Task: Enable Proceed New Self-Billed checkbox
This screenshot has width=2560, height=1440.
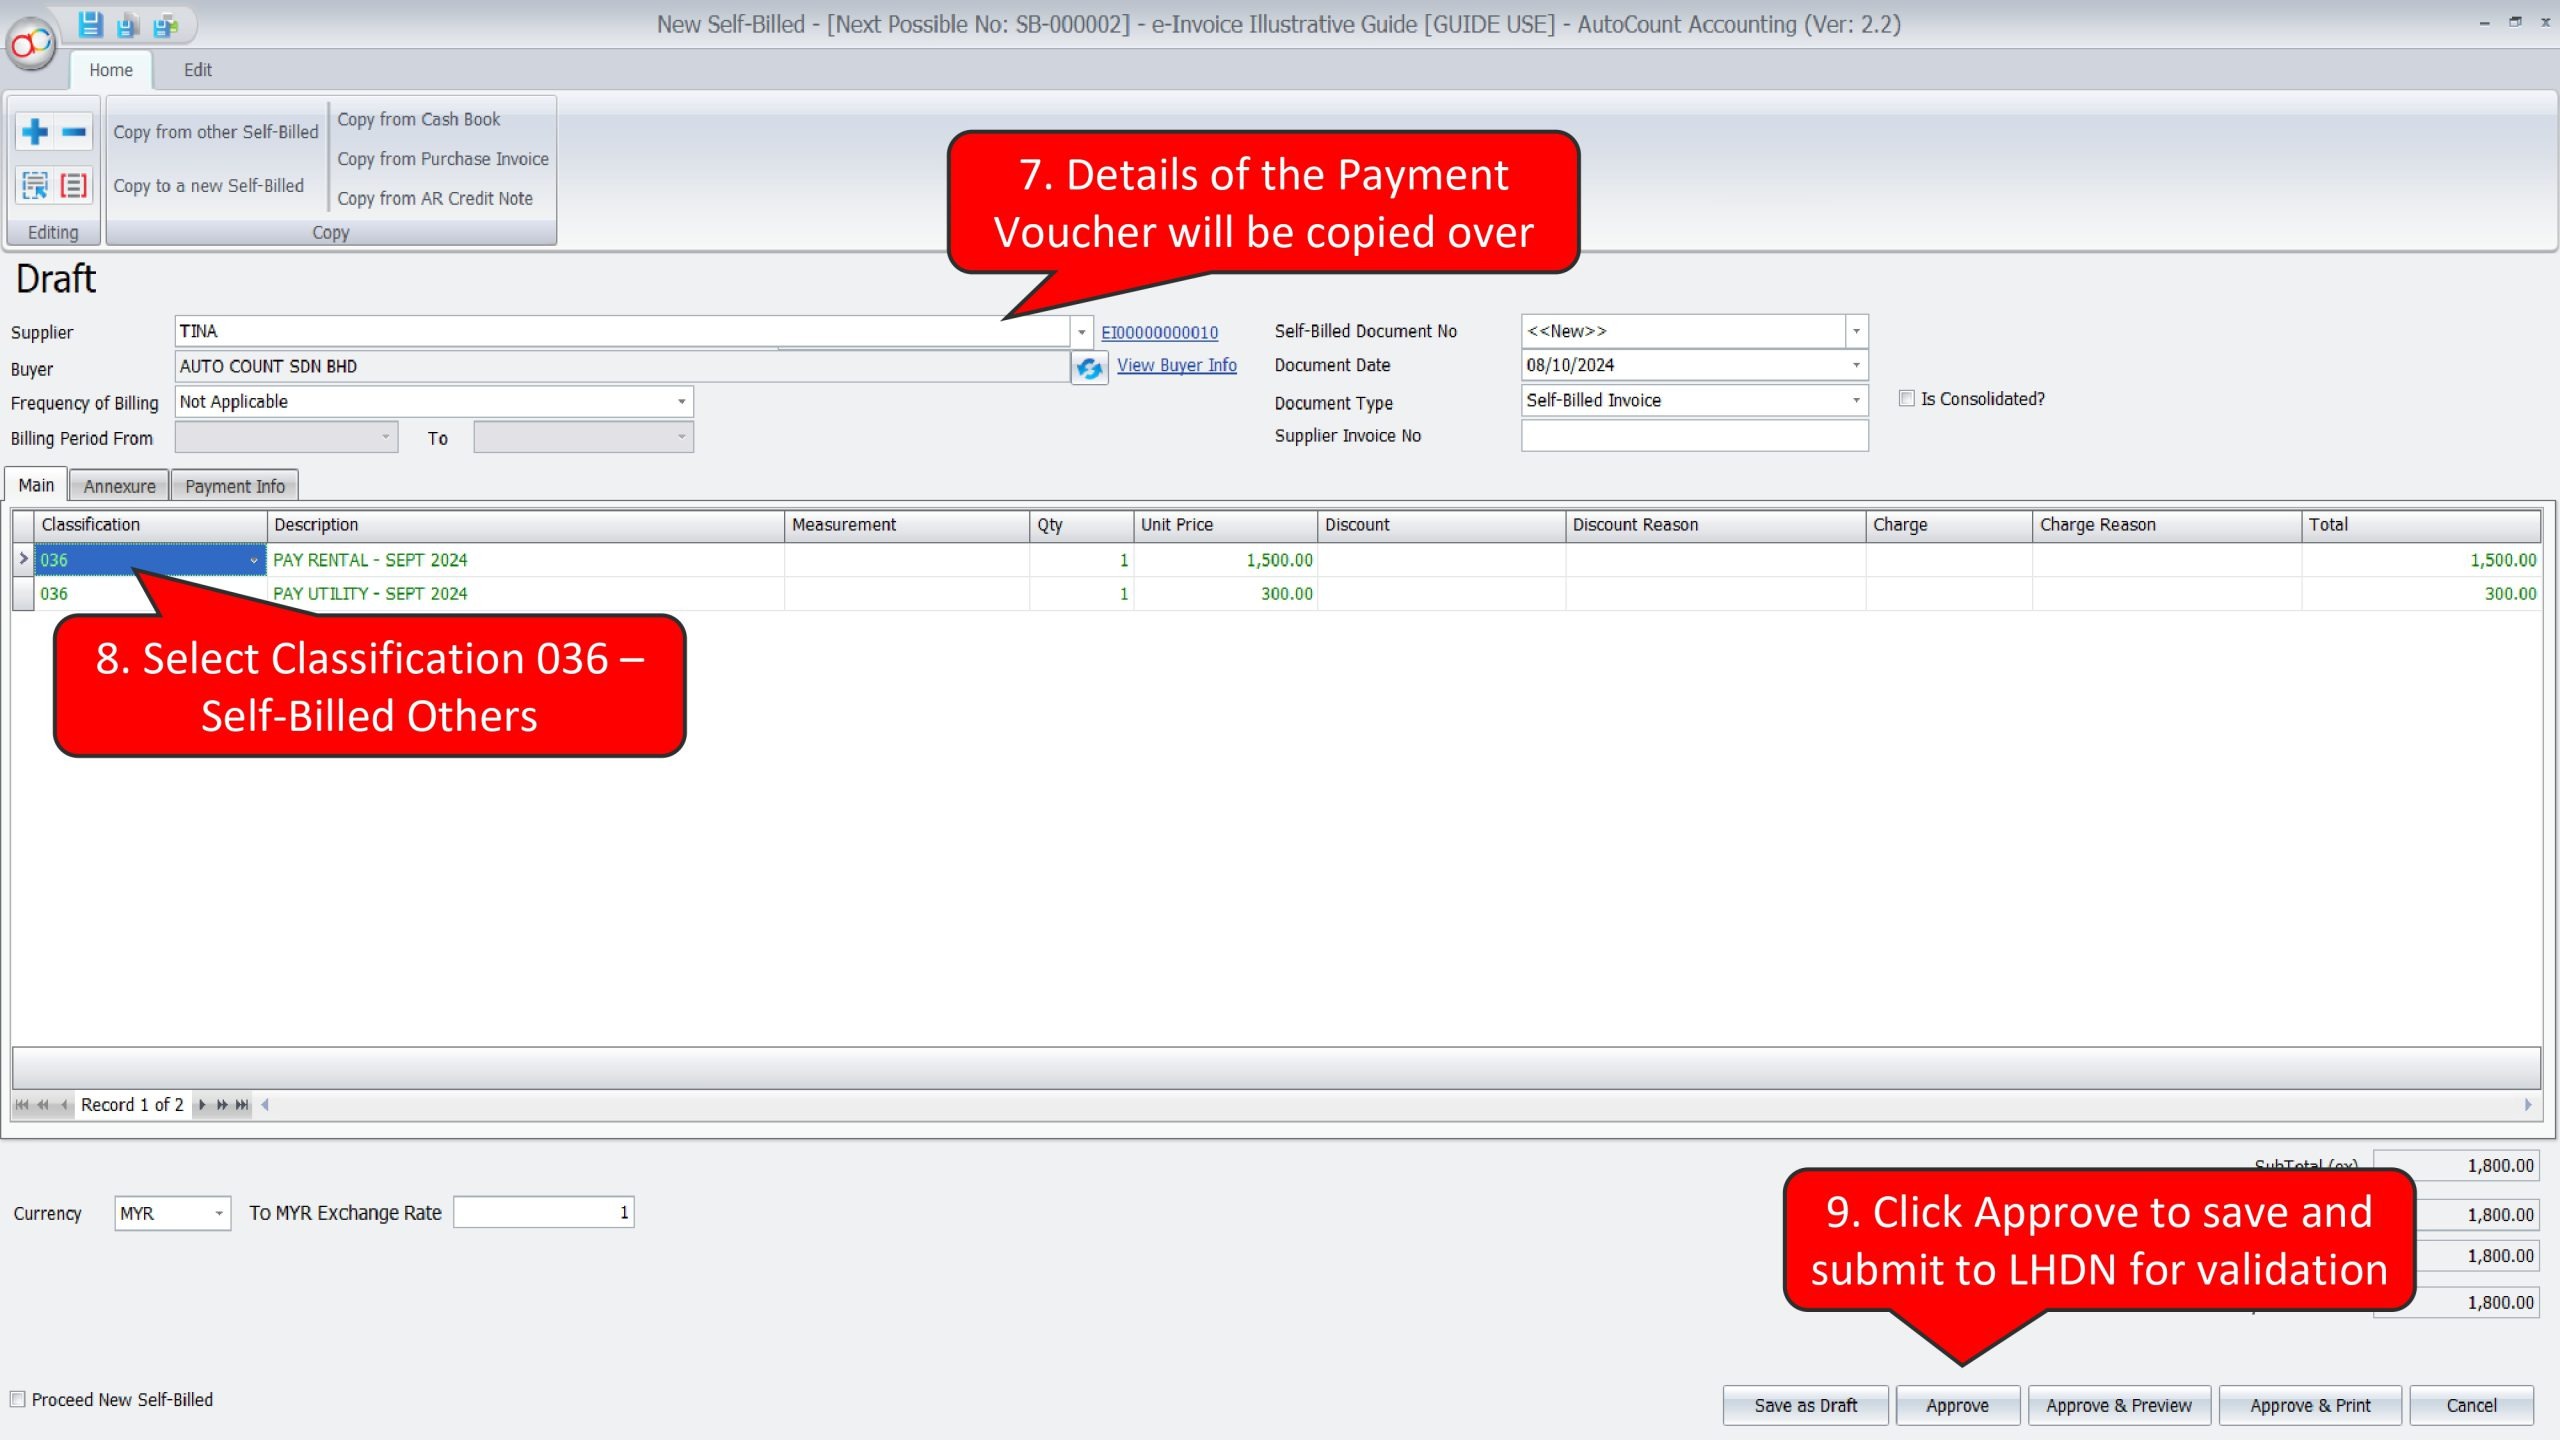Action: coord(18,1399)
